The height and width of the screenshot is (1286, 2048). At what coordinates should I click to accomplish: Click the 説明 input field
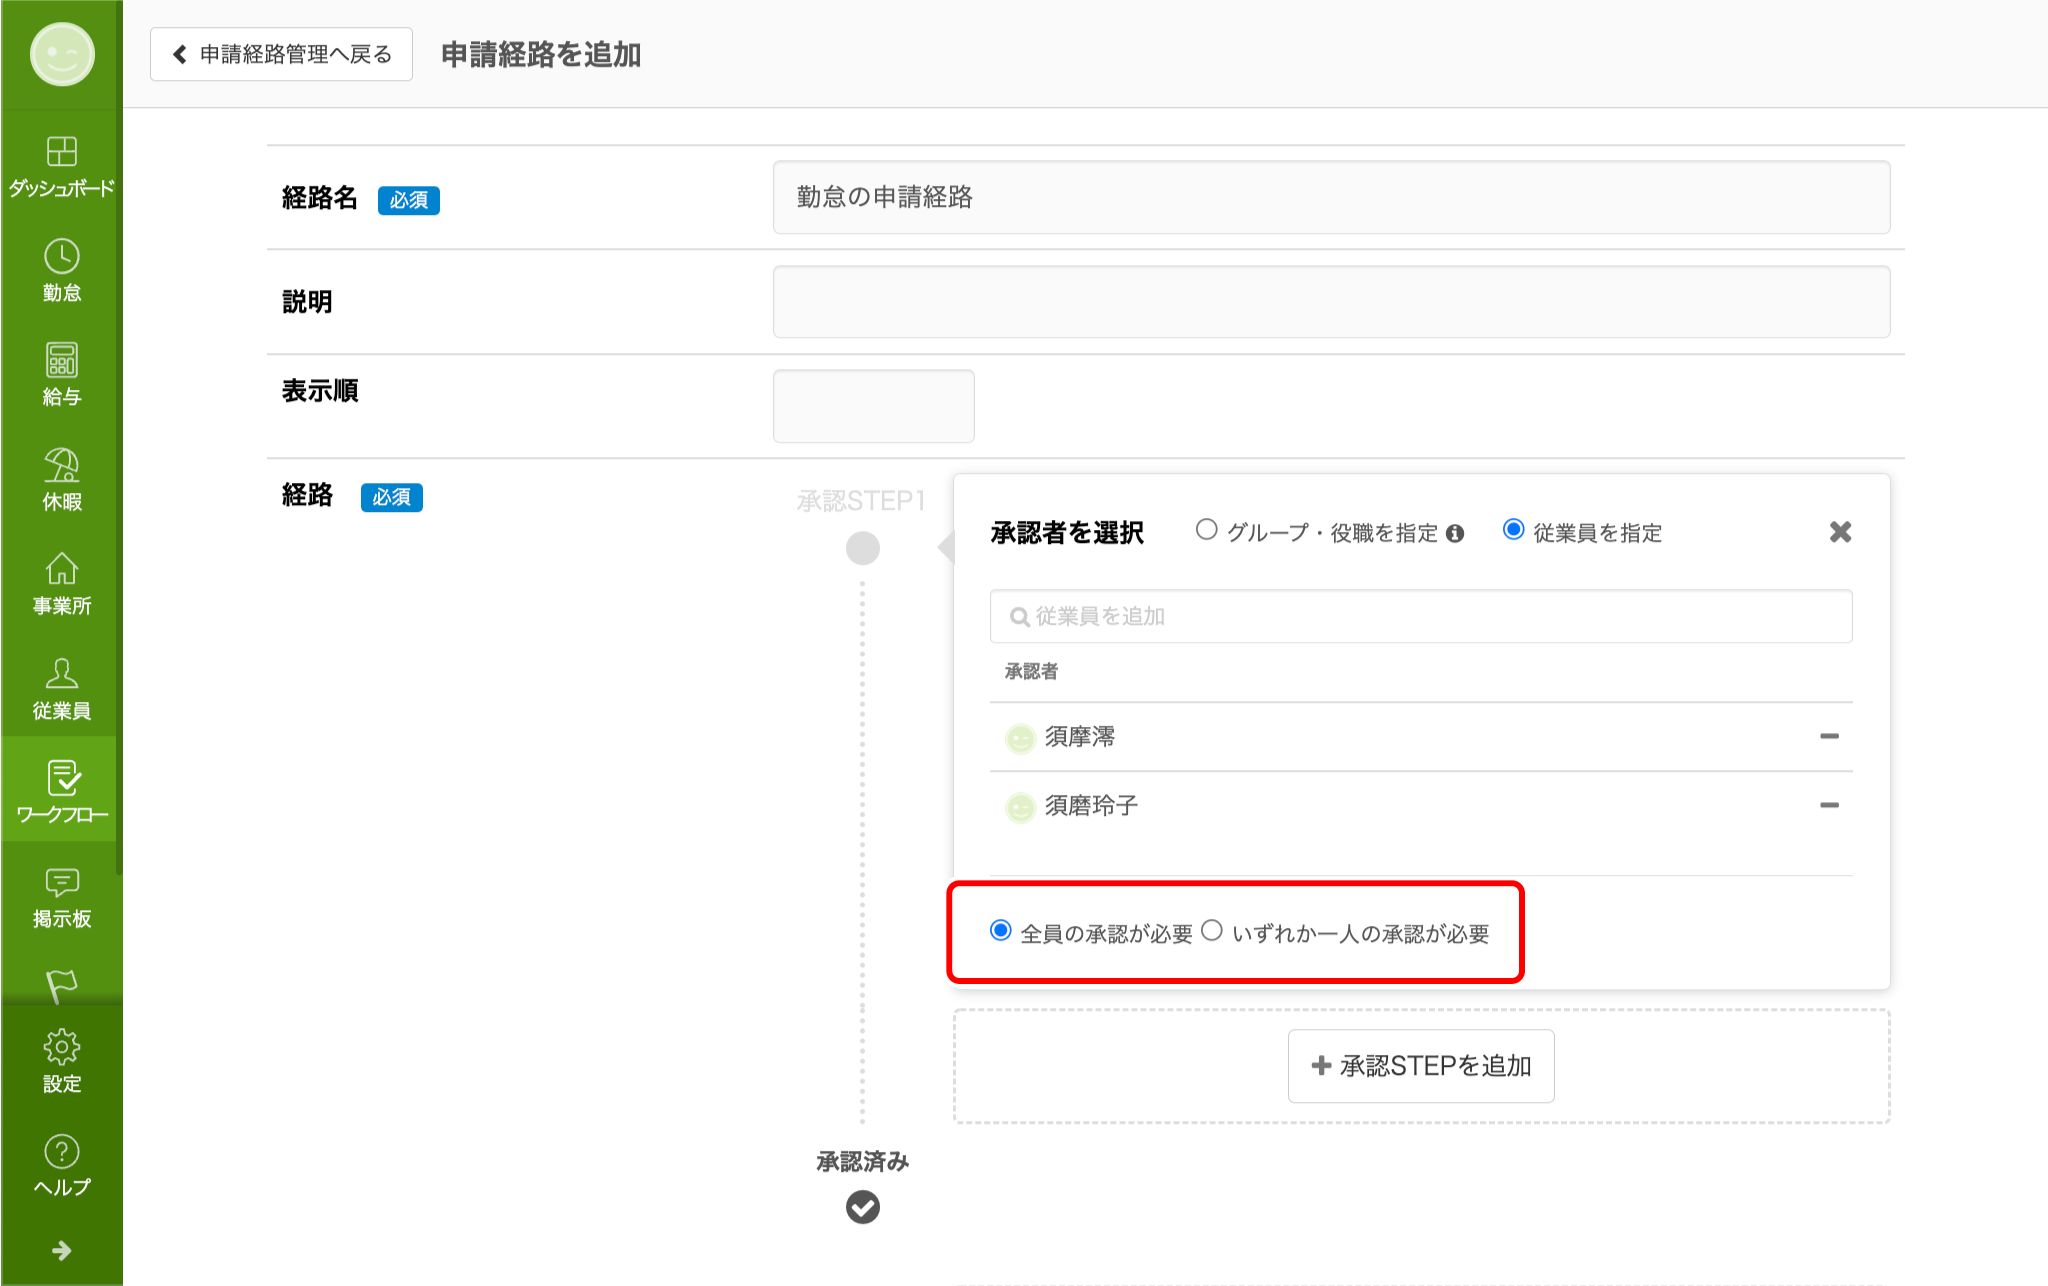click(1331, 301)
